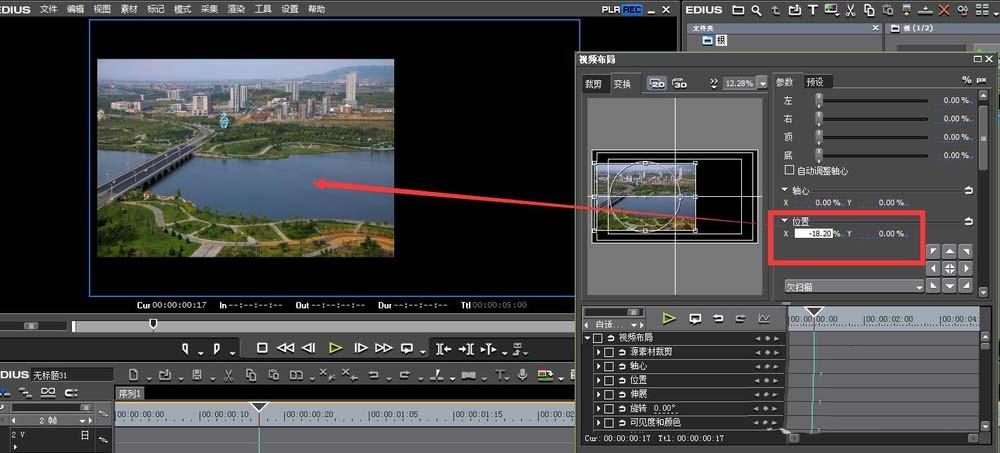Click the center alignment button in position grid
This screenshot has width=1000, height=453.
pyautogui.click(x=949, y=268)
